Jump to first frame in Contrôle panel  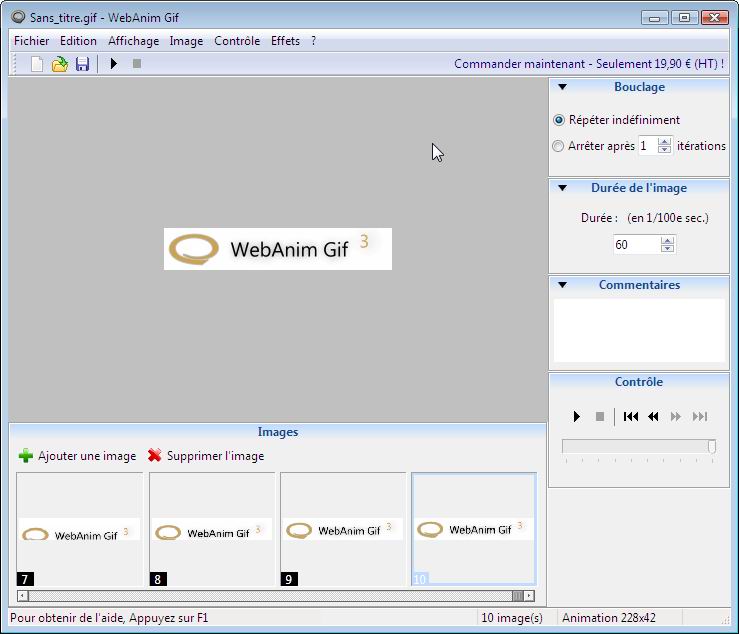[x=631, y=416]
